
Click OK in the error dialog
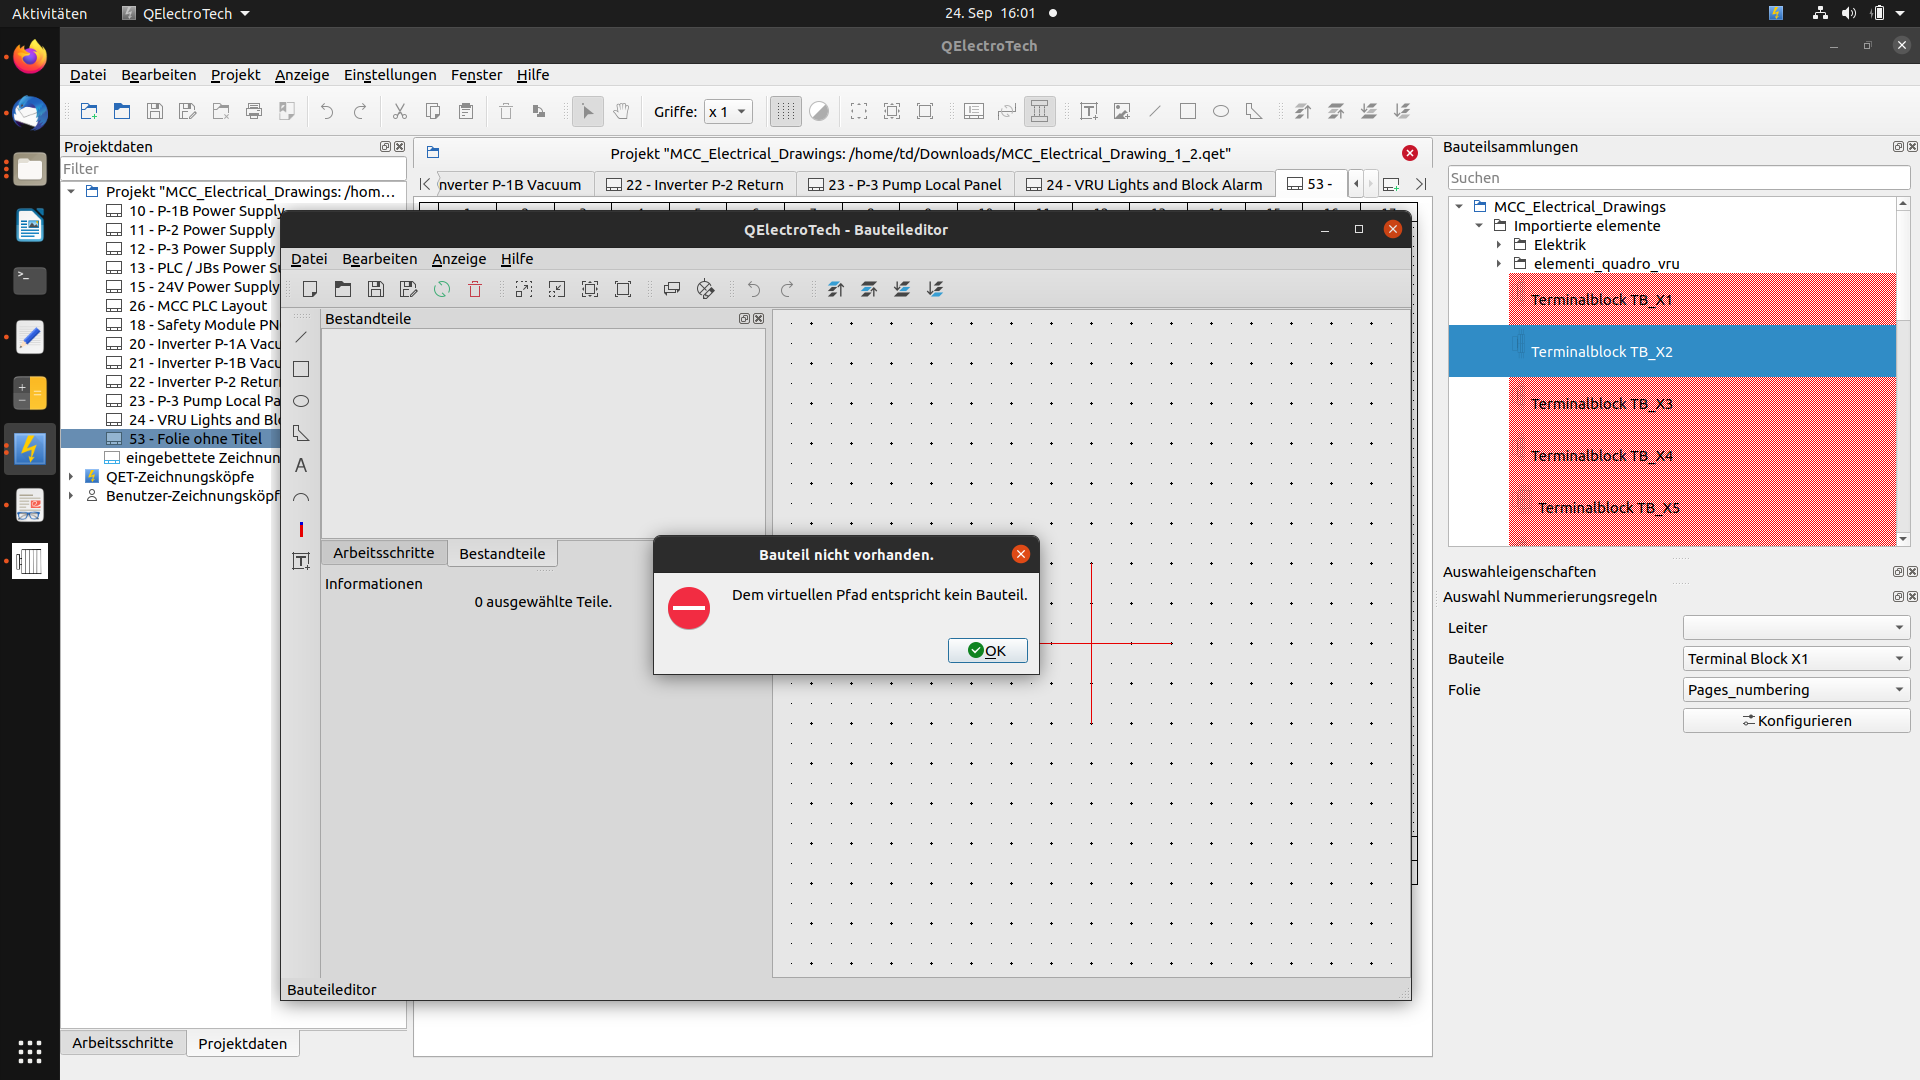pyautogui.click(x=987, y=651)
